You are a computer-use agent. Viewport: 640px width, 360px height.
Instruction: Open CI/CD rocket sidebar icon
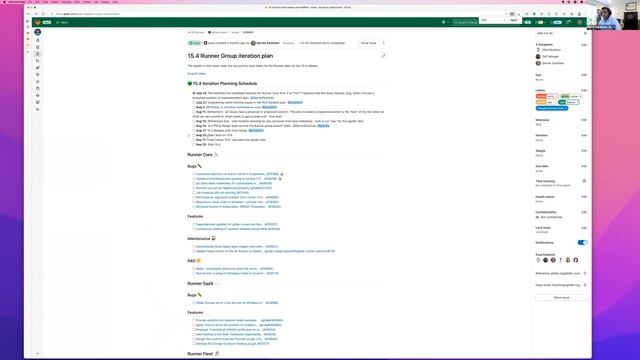[38, 68]
